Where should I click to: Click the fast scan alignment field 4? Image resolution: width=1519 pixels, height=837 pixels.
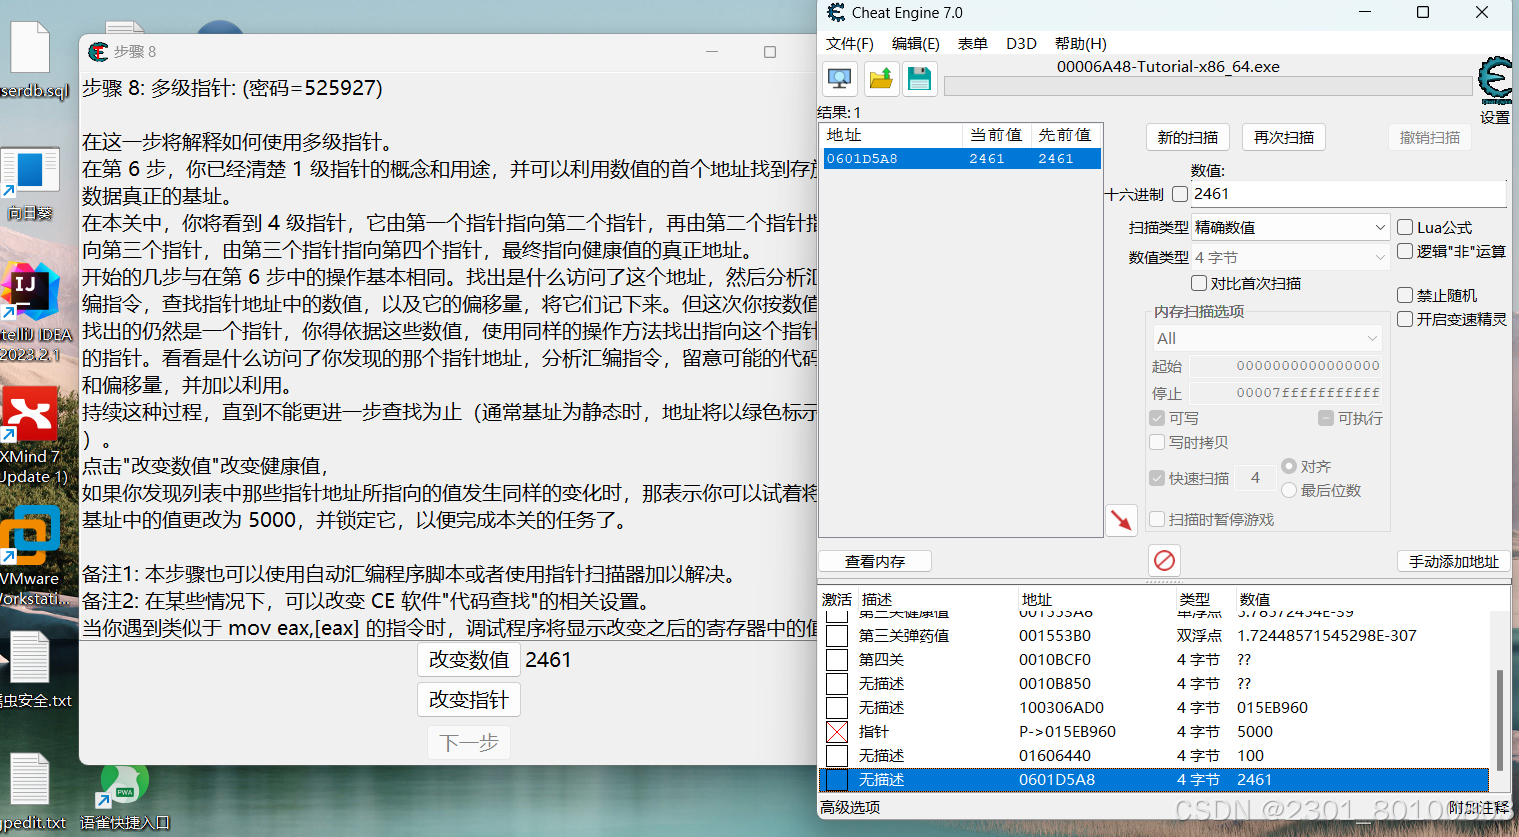1255,478
